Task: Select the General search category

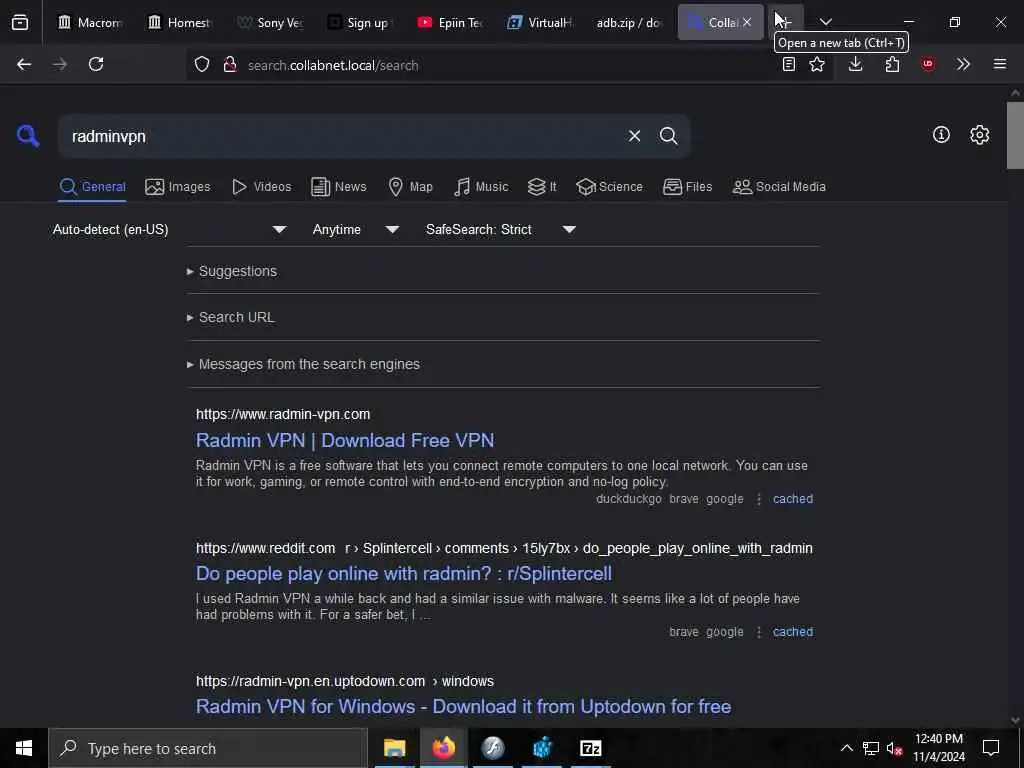Action: click(x=93, y=187)
